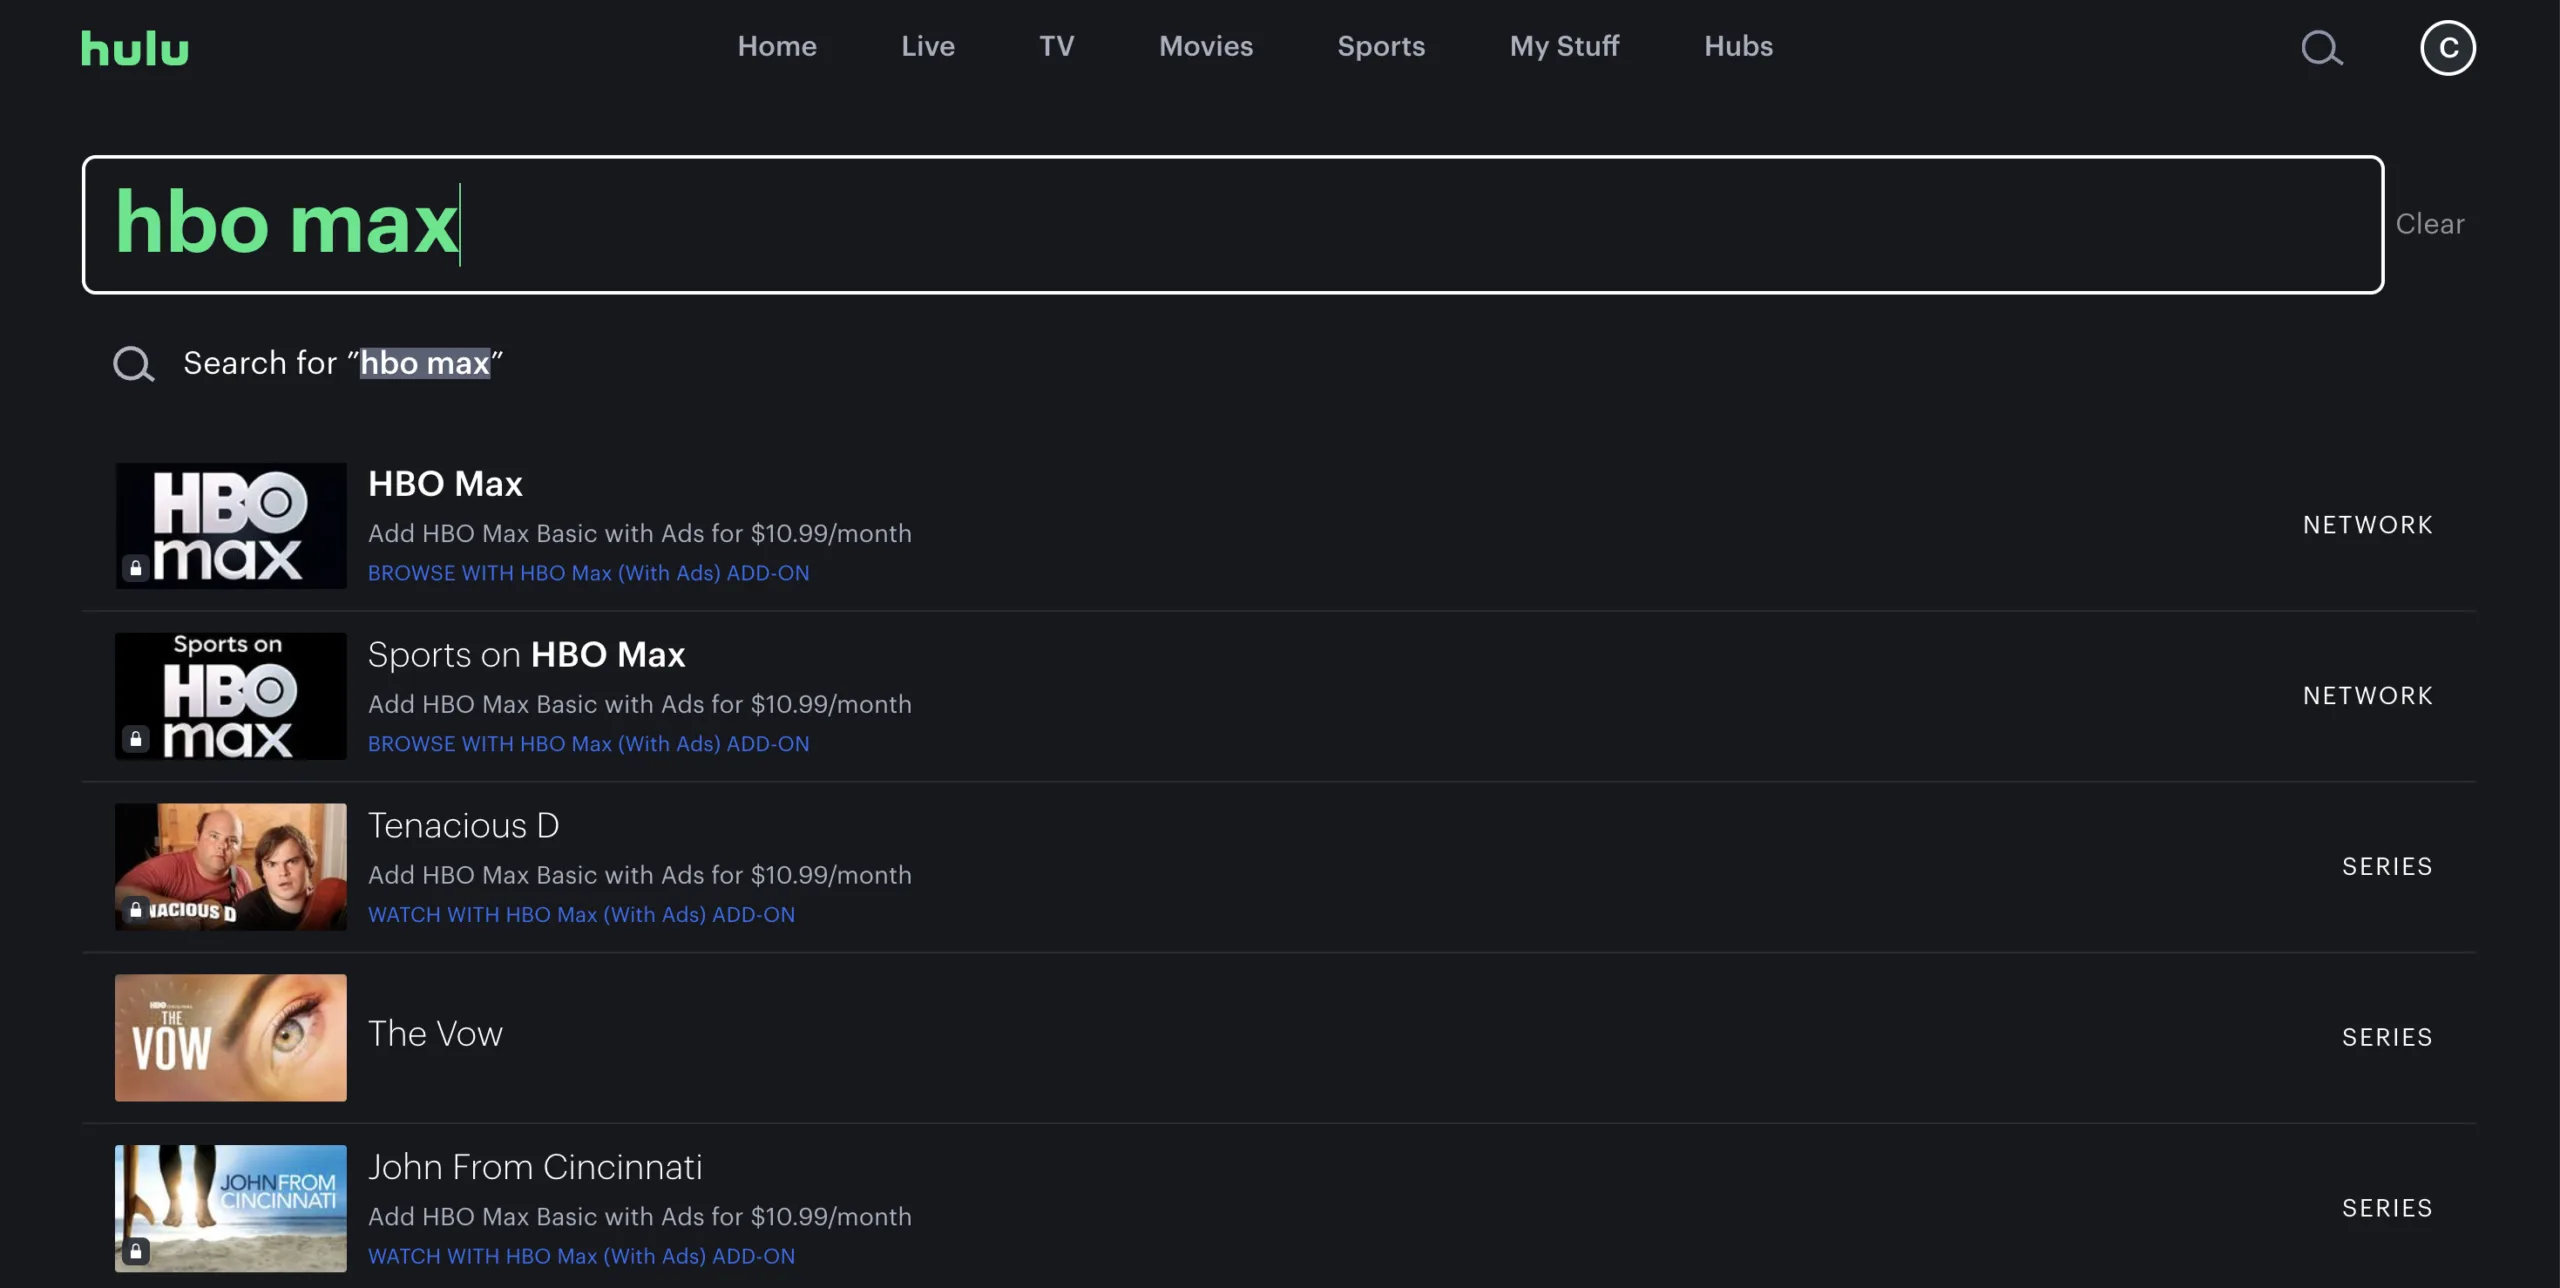
Task: Focus the hbo max search field
Action: [x=1233, y=224]
